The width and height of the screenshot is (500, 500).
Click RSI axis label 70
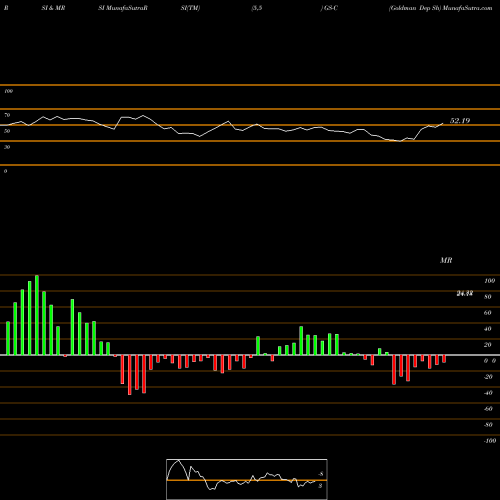pos(7,115)
